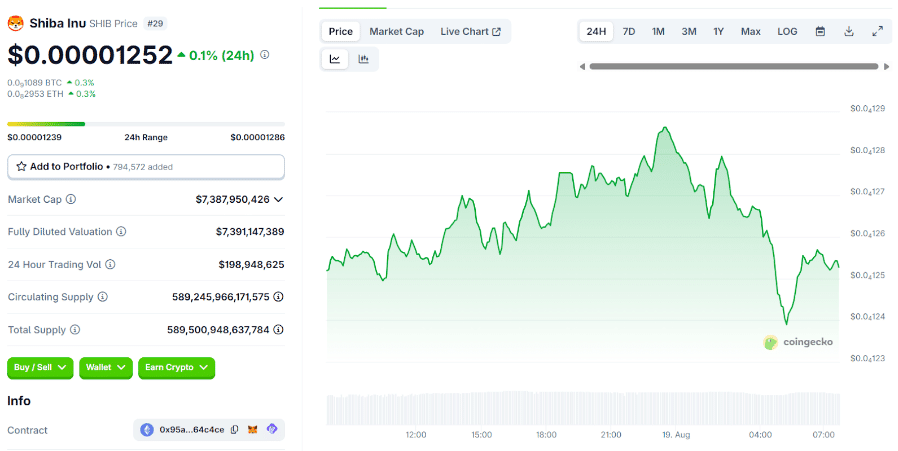Open info icon beside total supply value
The height and width of the screenshot is (451, 898).
(x=278, y=330)
